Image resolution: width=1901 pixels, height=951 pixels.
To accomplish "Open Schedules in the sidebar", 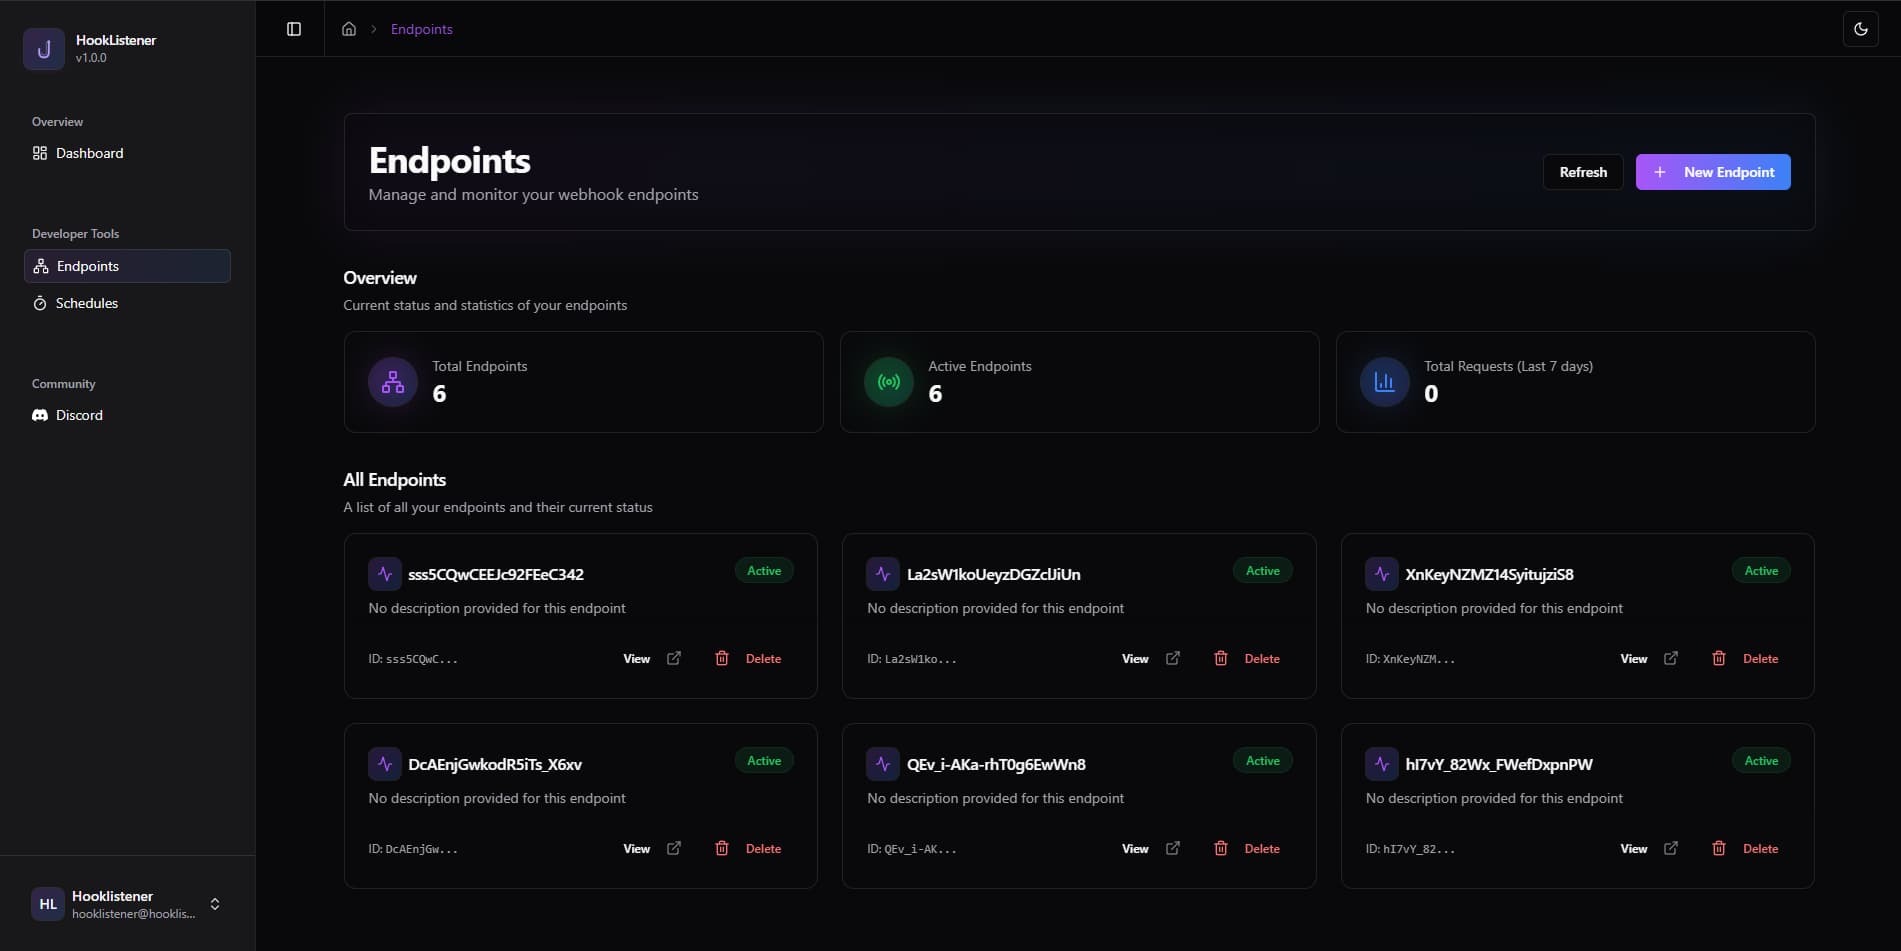I will 127,303.
